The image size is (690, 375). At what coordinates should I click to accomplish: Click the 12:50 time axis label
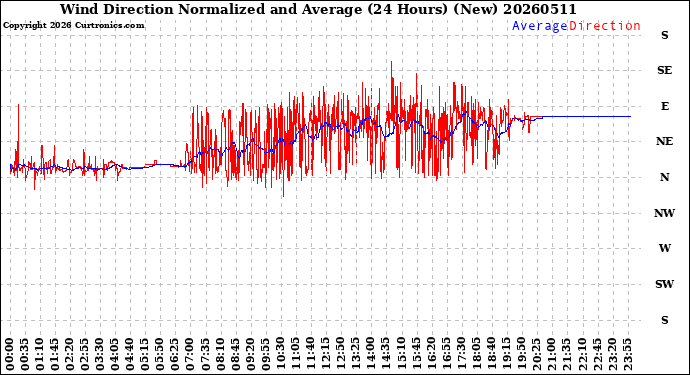tap(340, 354)
